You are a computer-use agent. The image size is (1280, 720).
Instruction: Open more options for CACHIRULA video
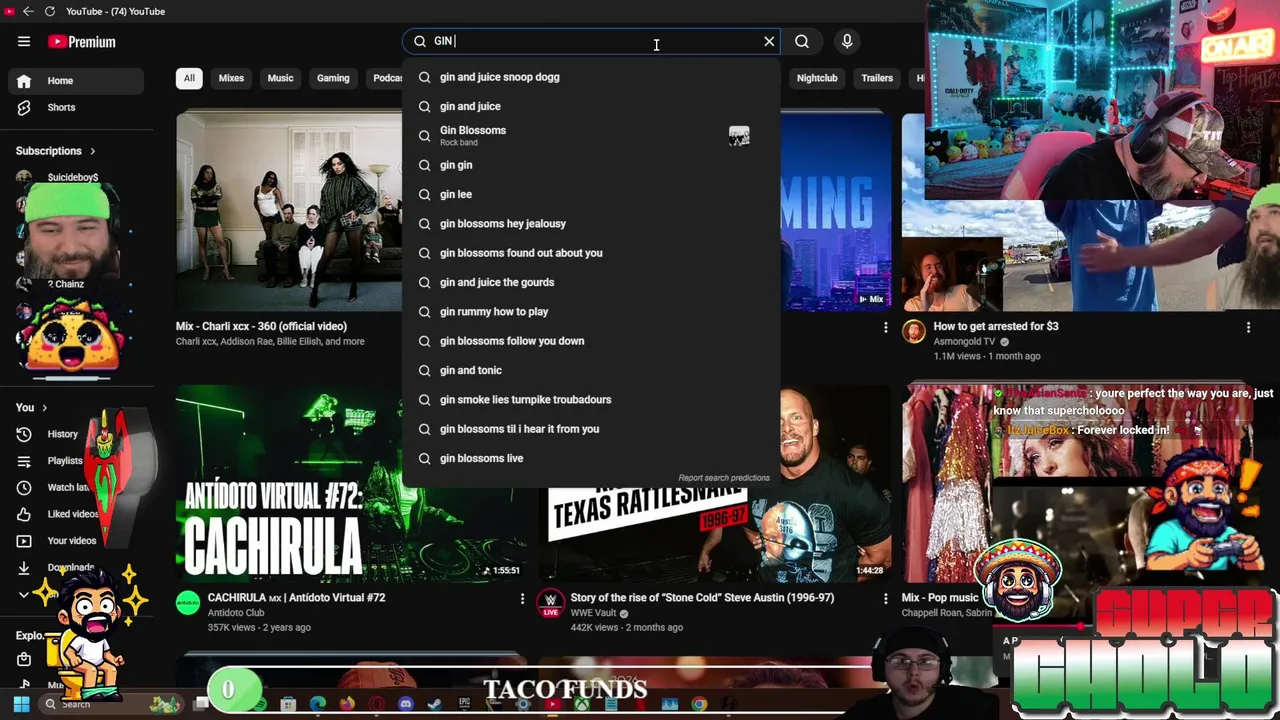522,598
